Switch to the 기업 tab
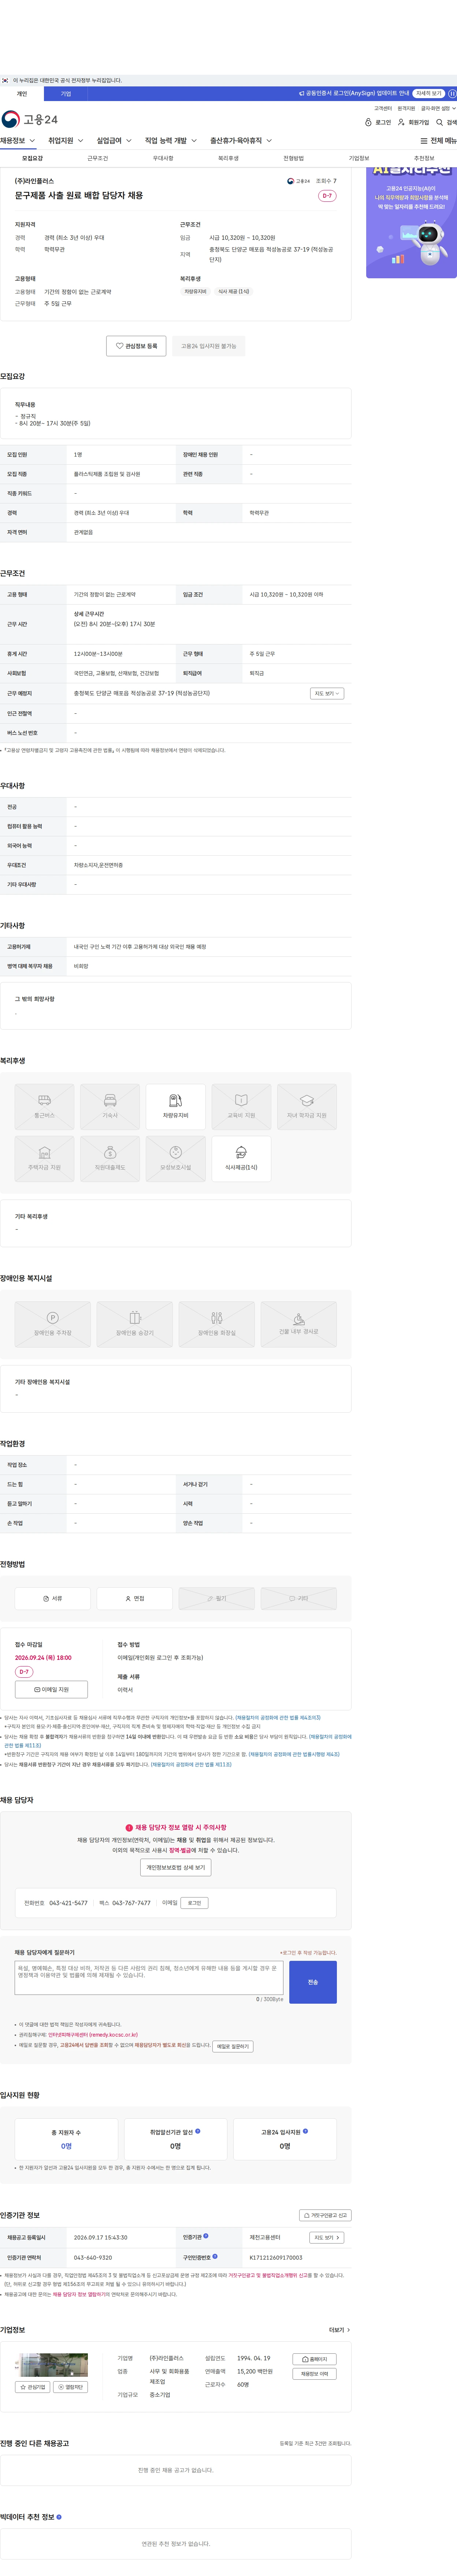The image size is (457, 2576). pos(66,94)
